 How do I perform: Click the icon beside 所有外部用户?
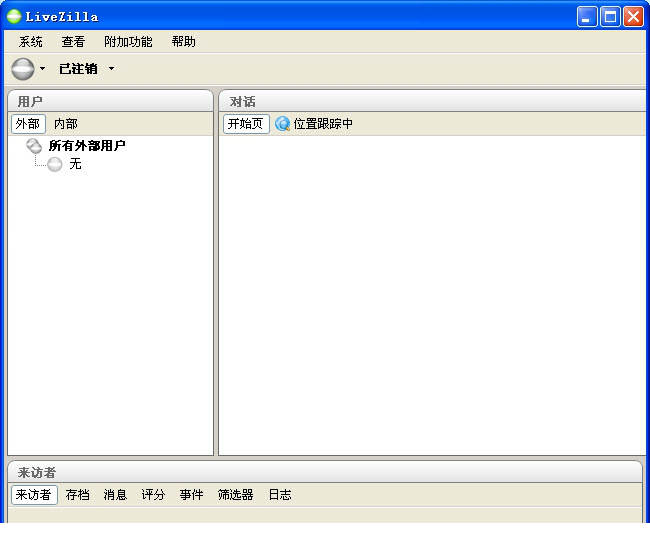[34, 145]
